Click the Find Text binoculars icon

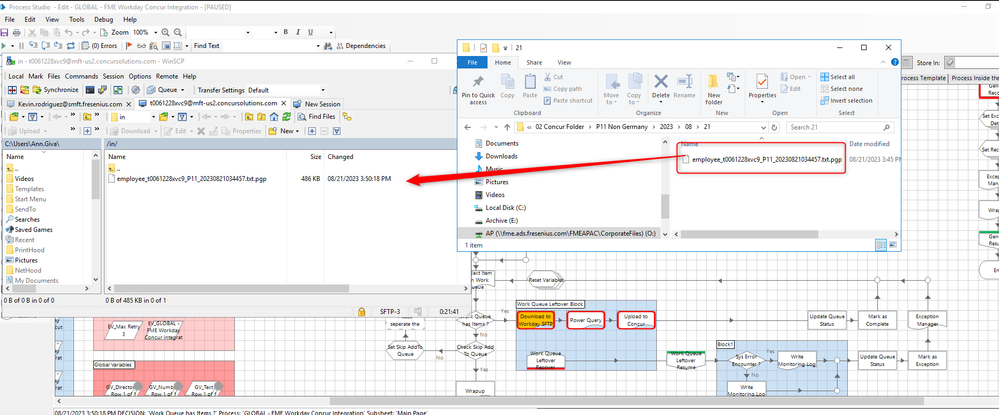click(x=329, y=46)
